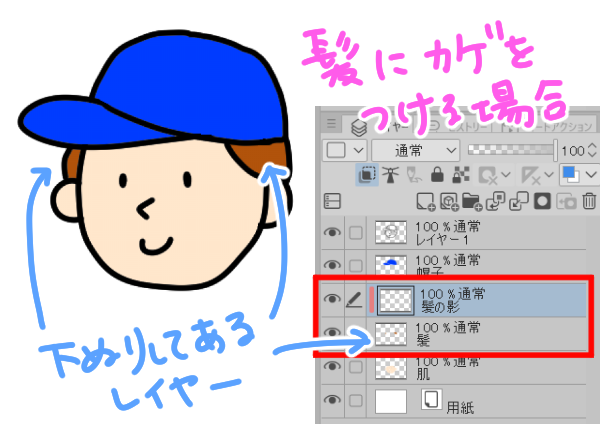Click the paper page icon on 用紙 row

(432, 399)
